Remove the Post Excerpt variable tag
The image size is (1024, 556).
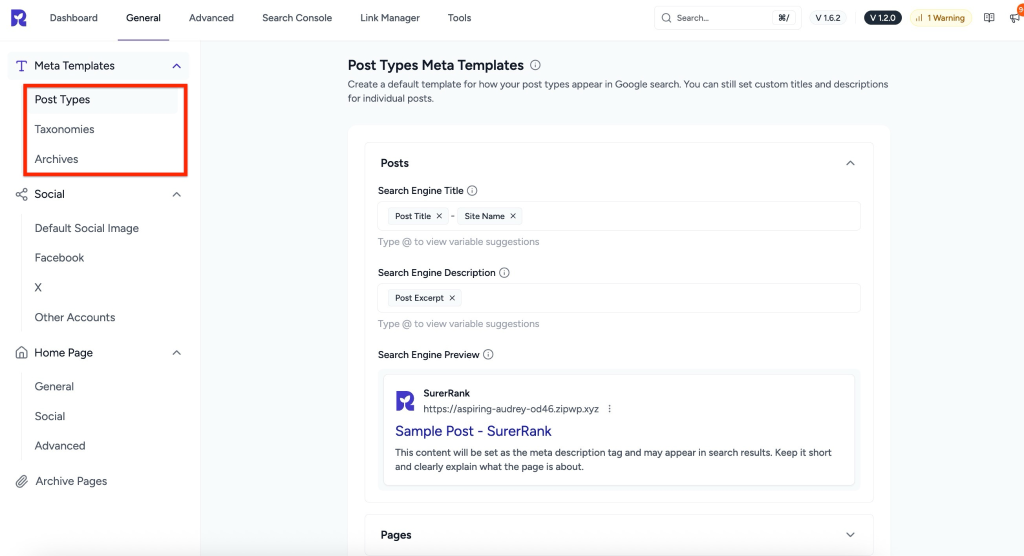[x=452, y=298]
